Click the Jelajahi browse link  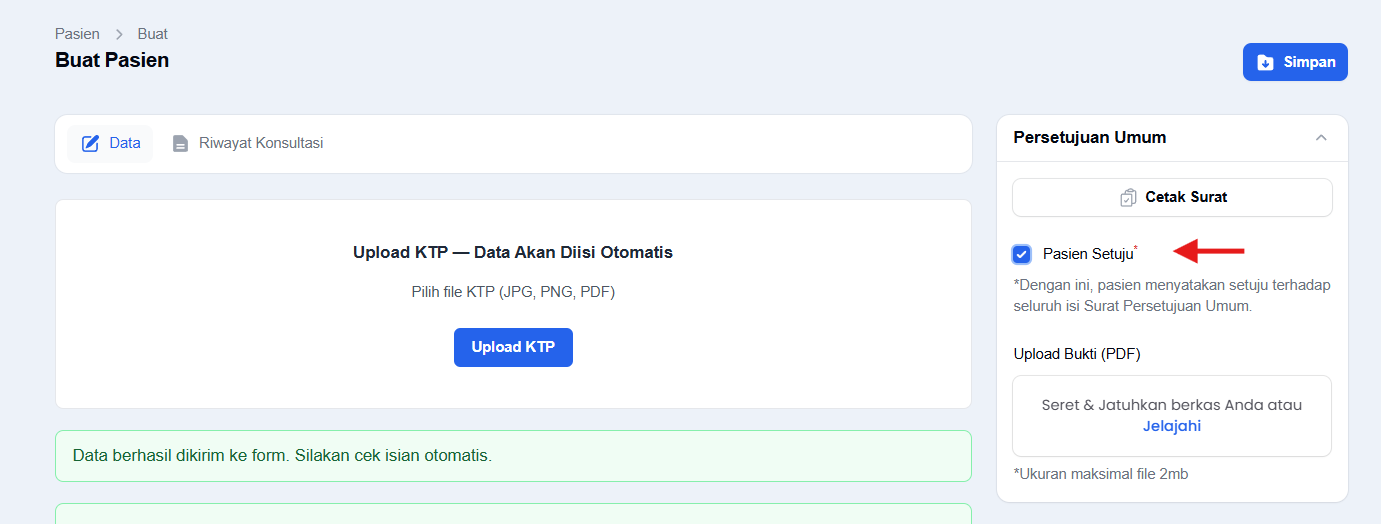click(1172, 426)
